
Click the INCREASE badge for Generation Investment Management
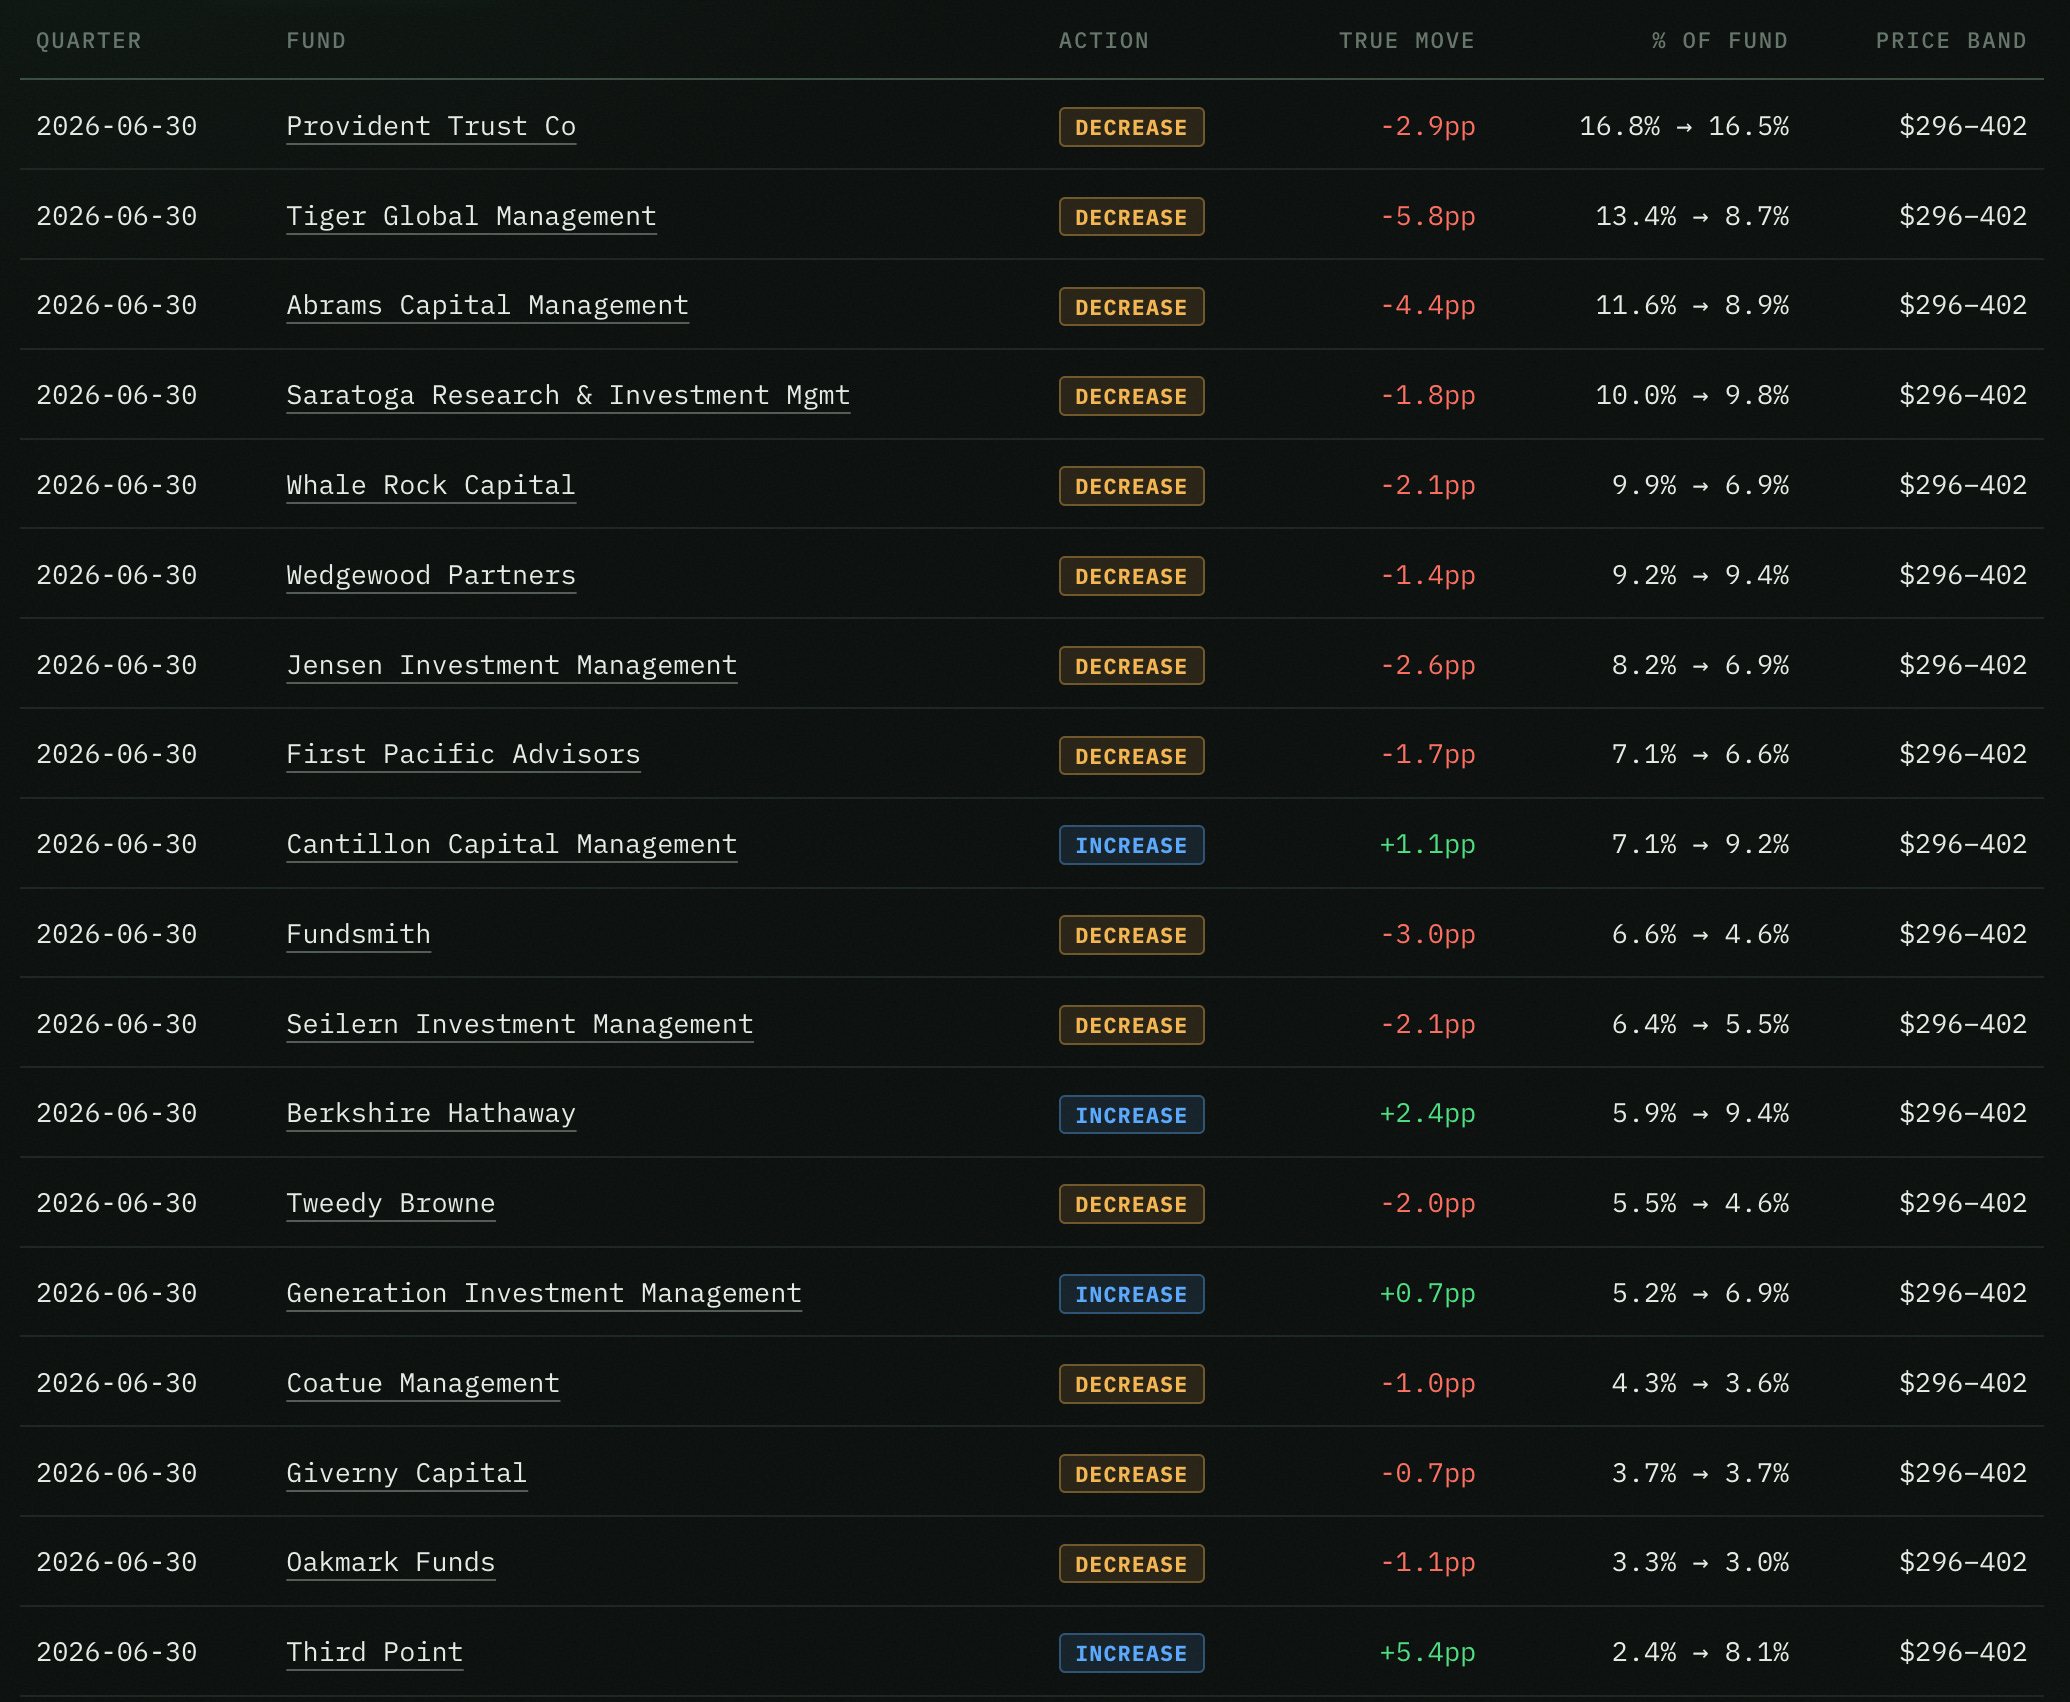point(1132,1294)
